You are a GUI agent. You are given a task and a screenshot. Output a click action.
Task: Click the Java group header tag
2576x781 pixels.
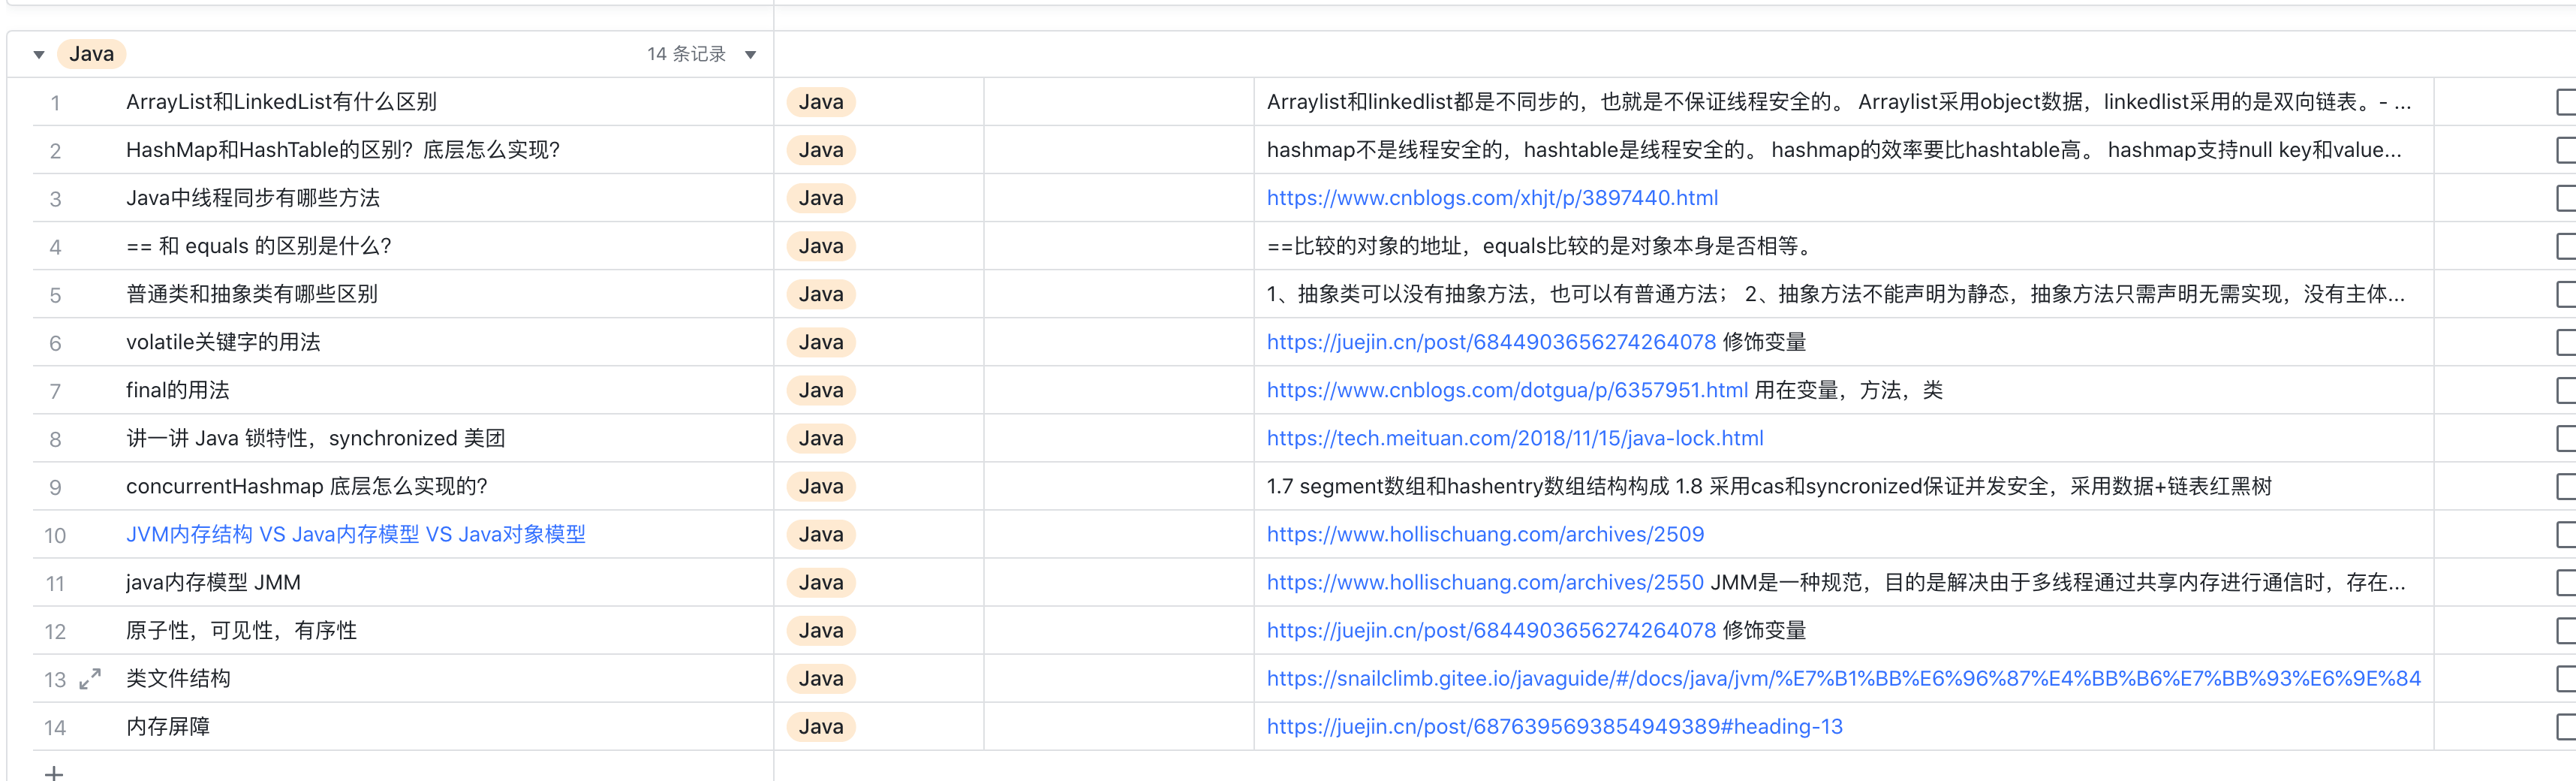point(91,54)
